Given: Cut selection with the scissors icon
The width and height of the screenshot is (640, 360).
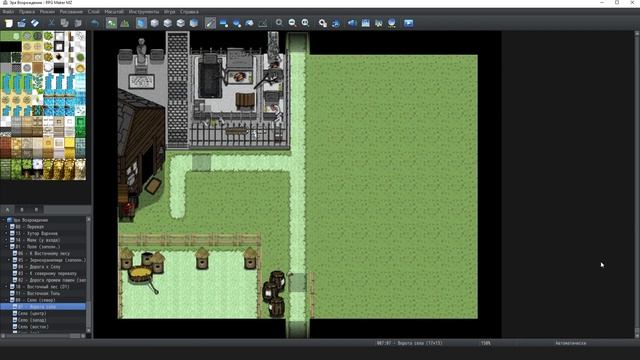Looking at the screenshot, I should click(51, 23).
